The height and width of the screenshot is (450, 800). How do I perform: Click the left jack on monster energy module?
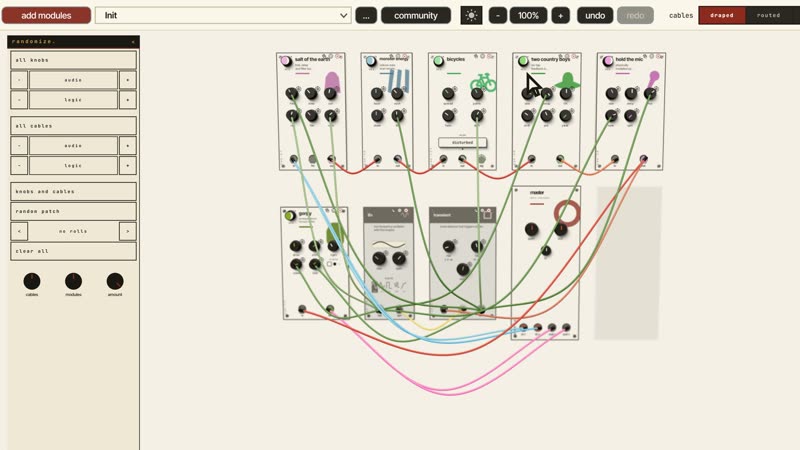coord(378,159)
